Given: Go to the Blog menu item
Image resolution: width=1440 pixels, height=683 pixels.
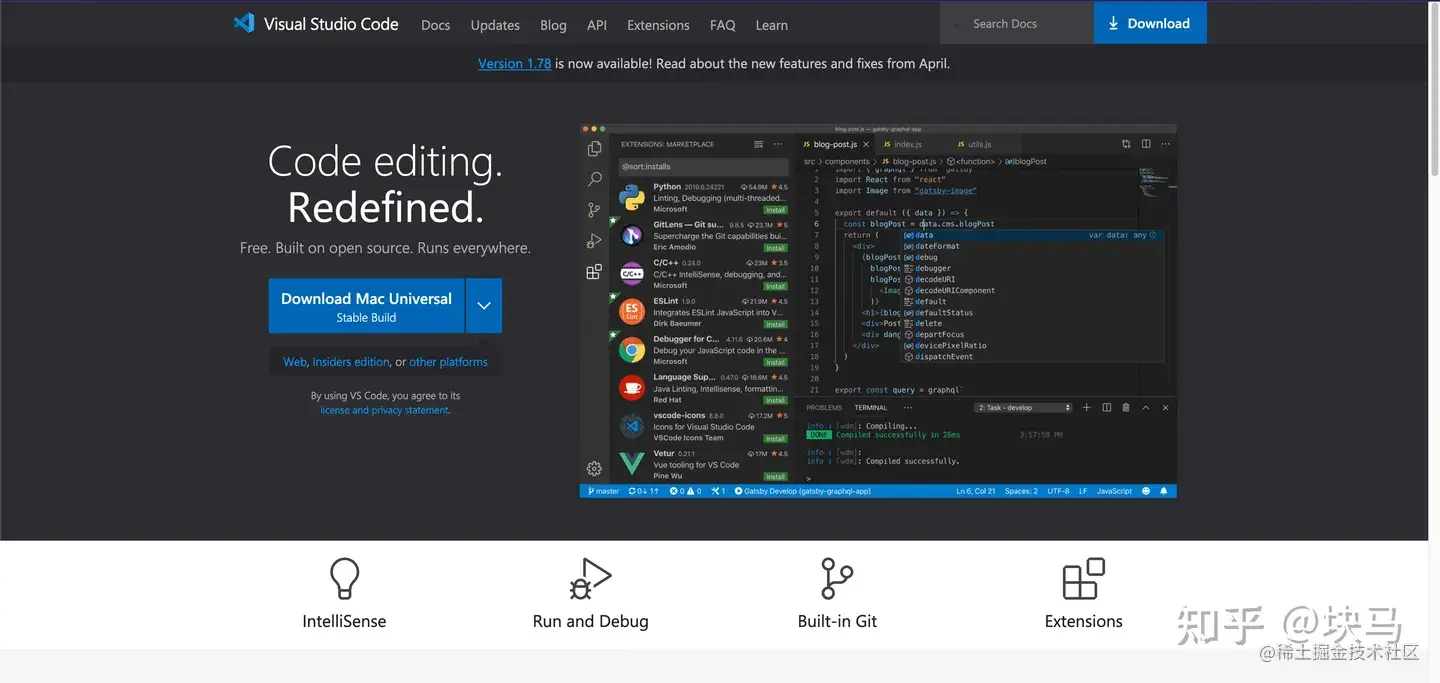Looking at the screenshot, I should pos(553,25).
